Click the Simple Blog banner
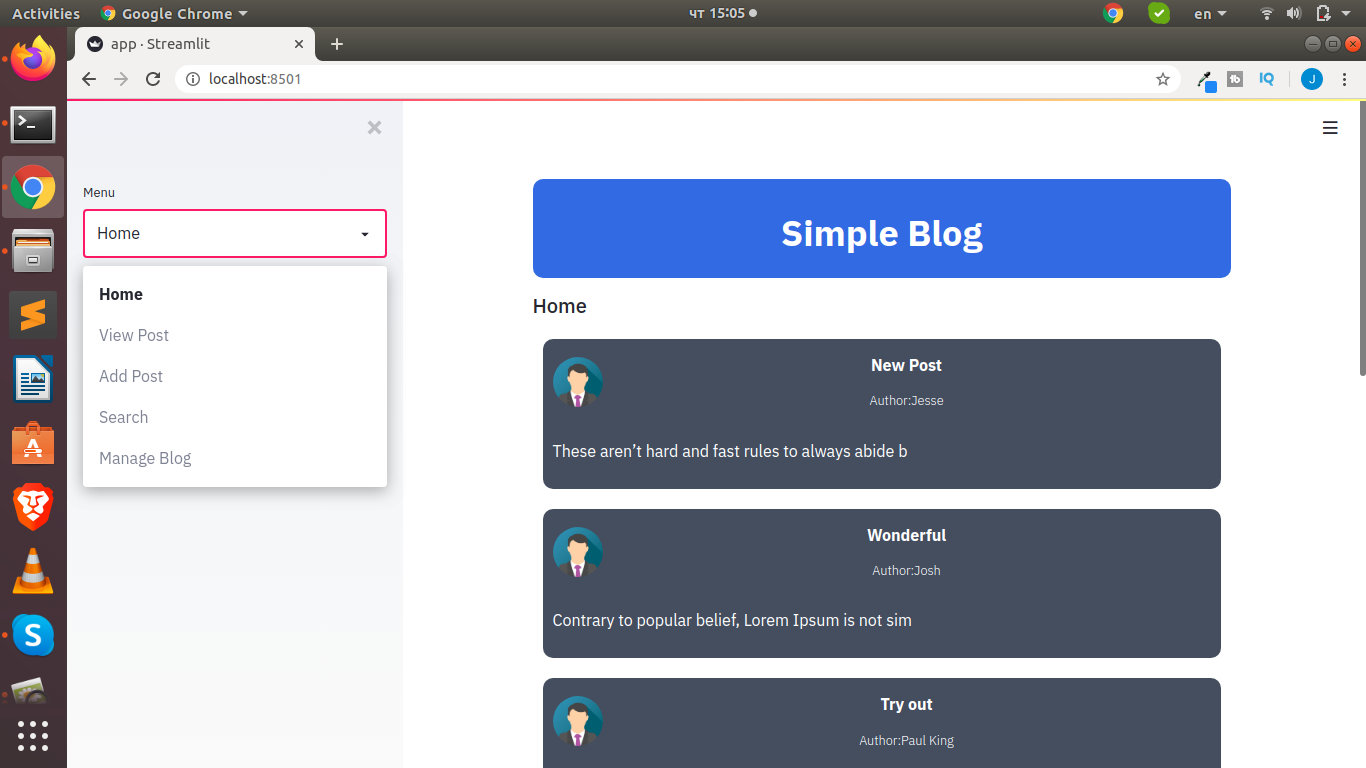1366x768 pixels. (x=882, y=229)
